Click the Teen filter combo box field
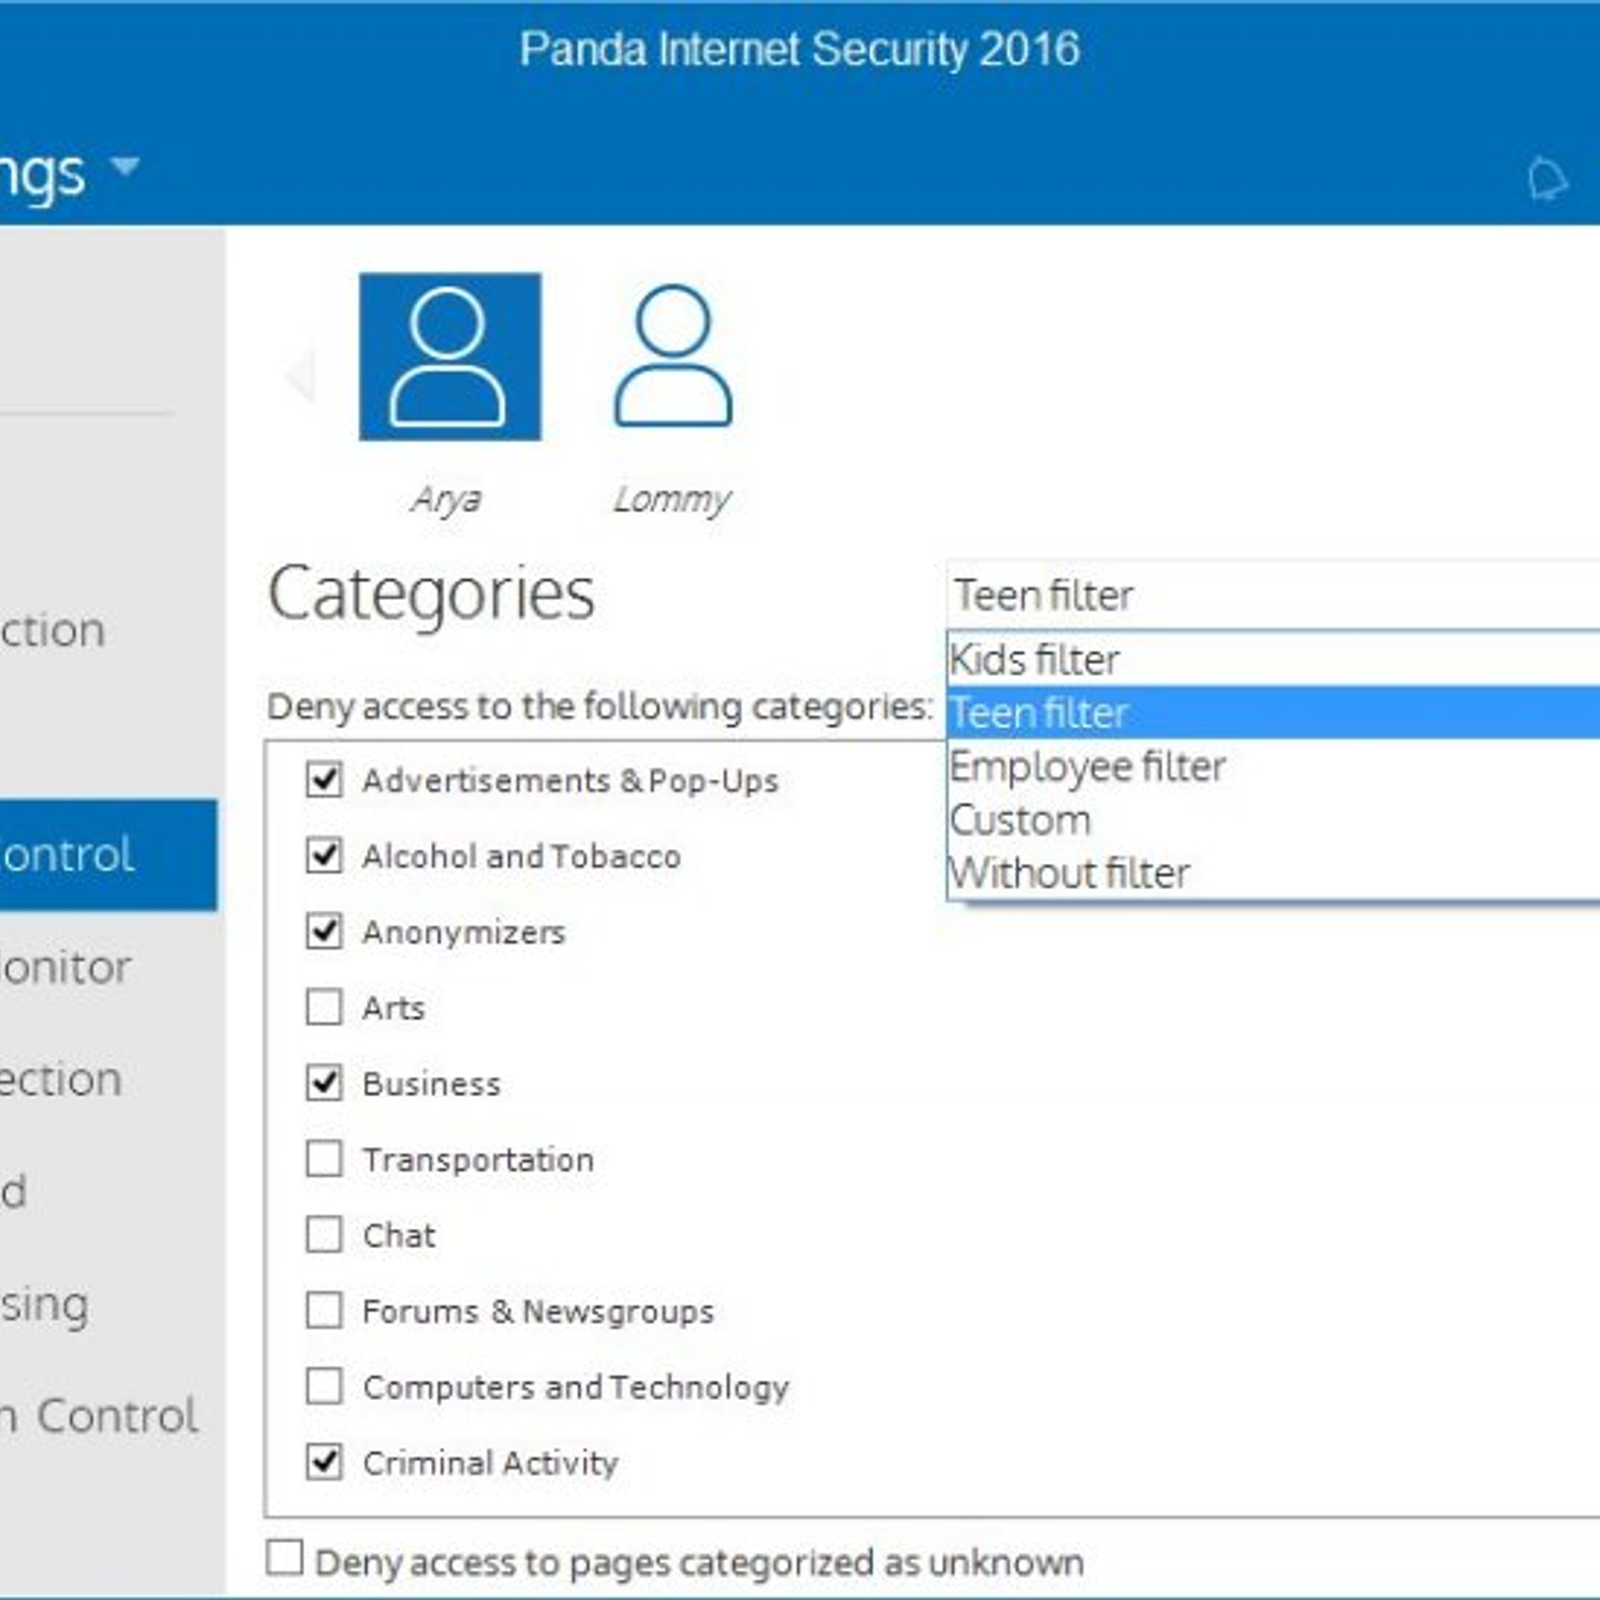 [1273, 595]
